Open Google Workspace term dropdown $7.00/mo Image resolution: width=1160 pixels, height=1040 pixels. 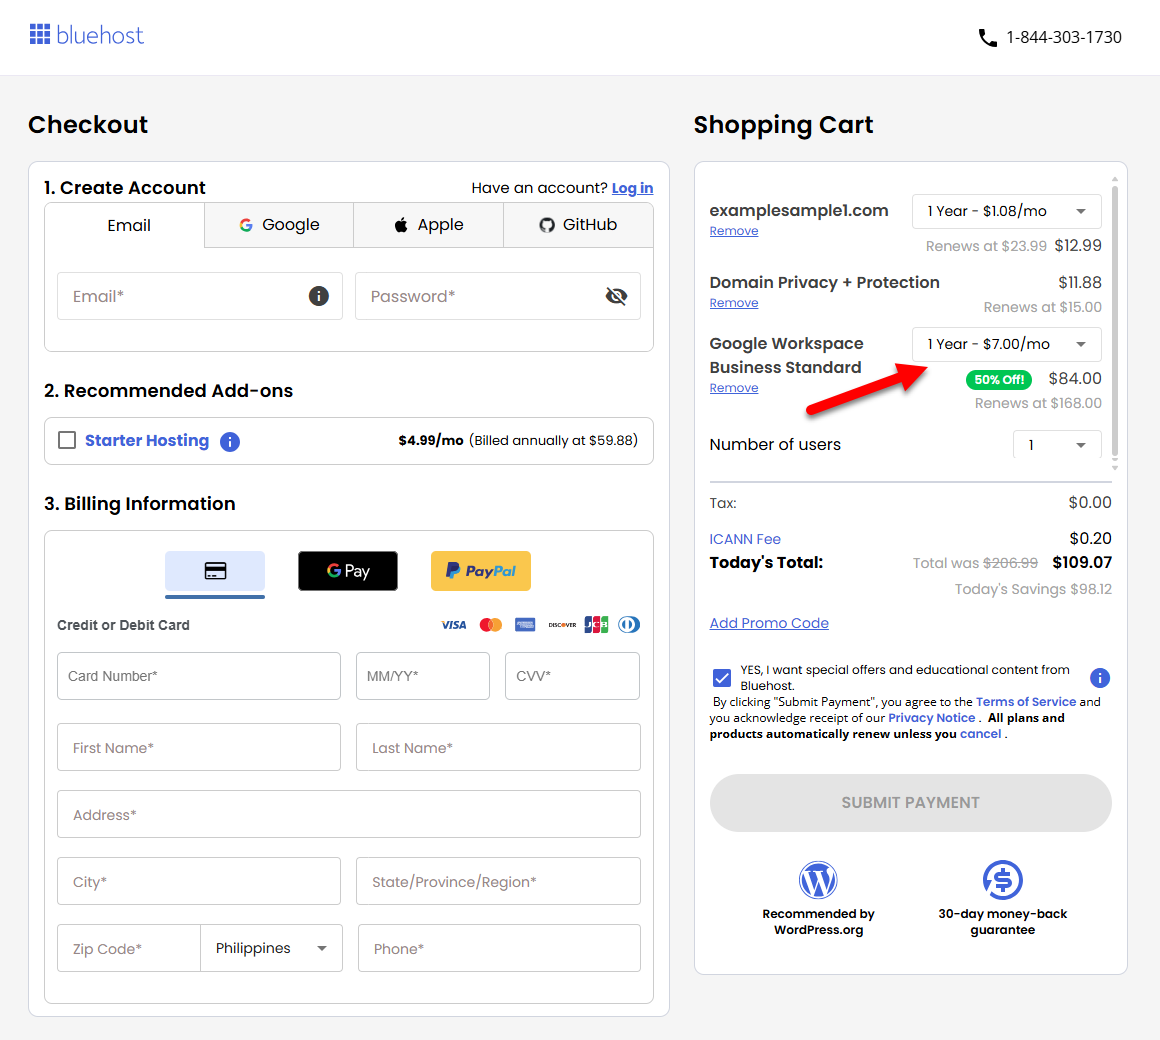[1007, 344]
